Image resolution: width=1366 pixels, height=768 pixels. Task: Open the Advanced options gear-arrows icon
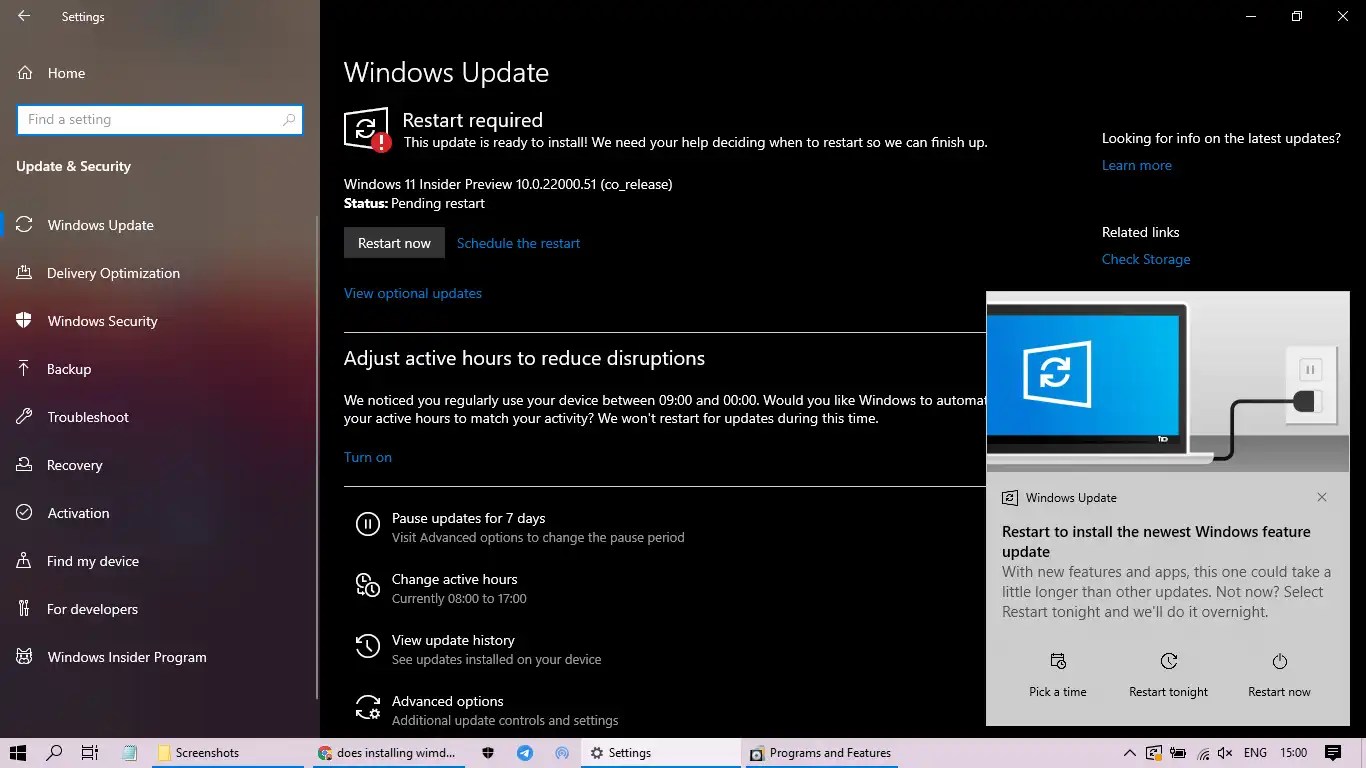368,707
